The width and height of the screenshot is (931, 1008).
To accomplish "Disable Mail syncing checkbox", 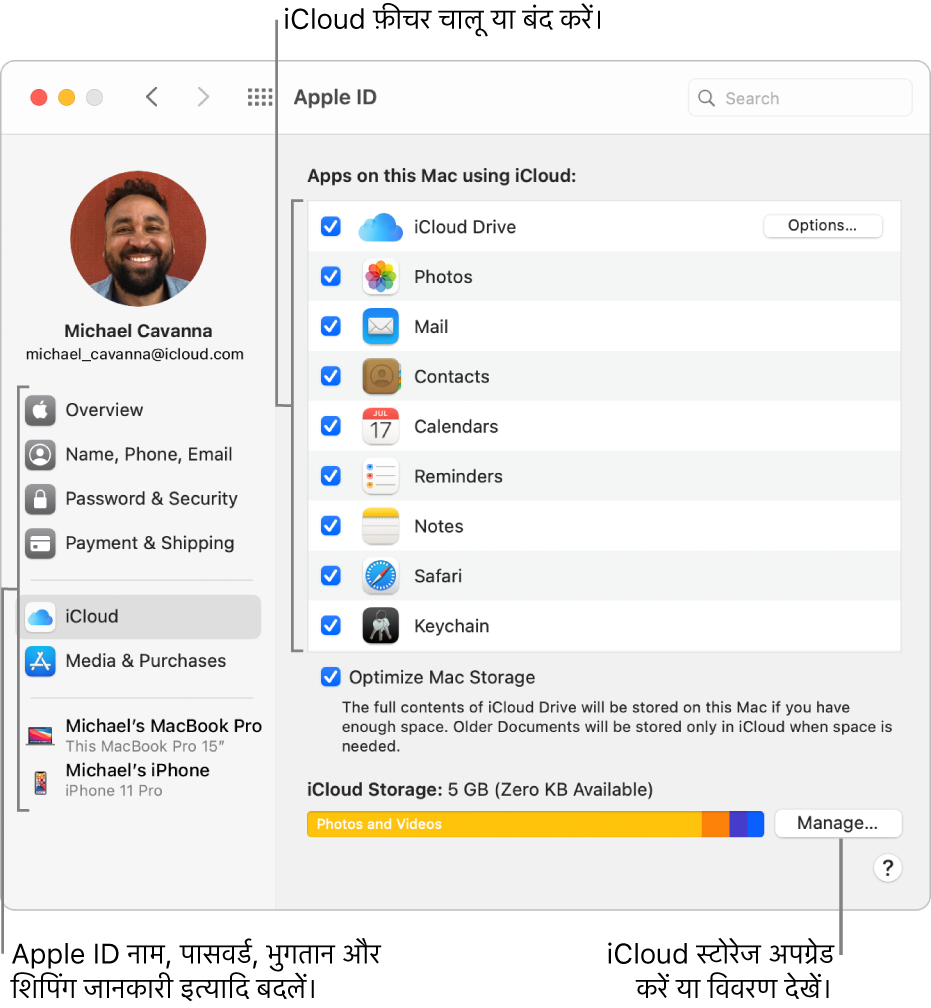I will pyautogui.click(x=330, y=326).
